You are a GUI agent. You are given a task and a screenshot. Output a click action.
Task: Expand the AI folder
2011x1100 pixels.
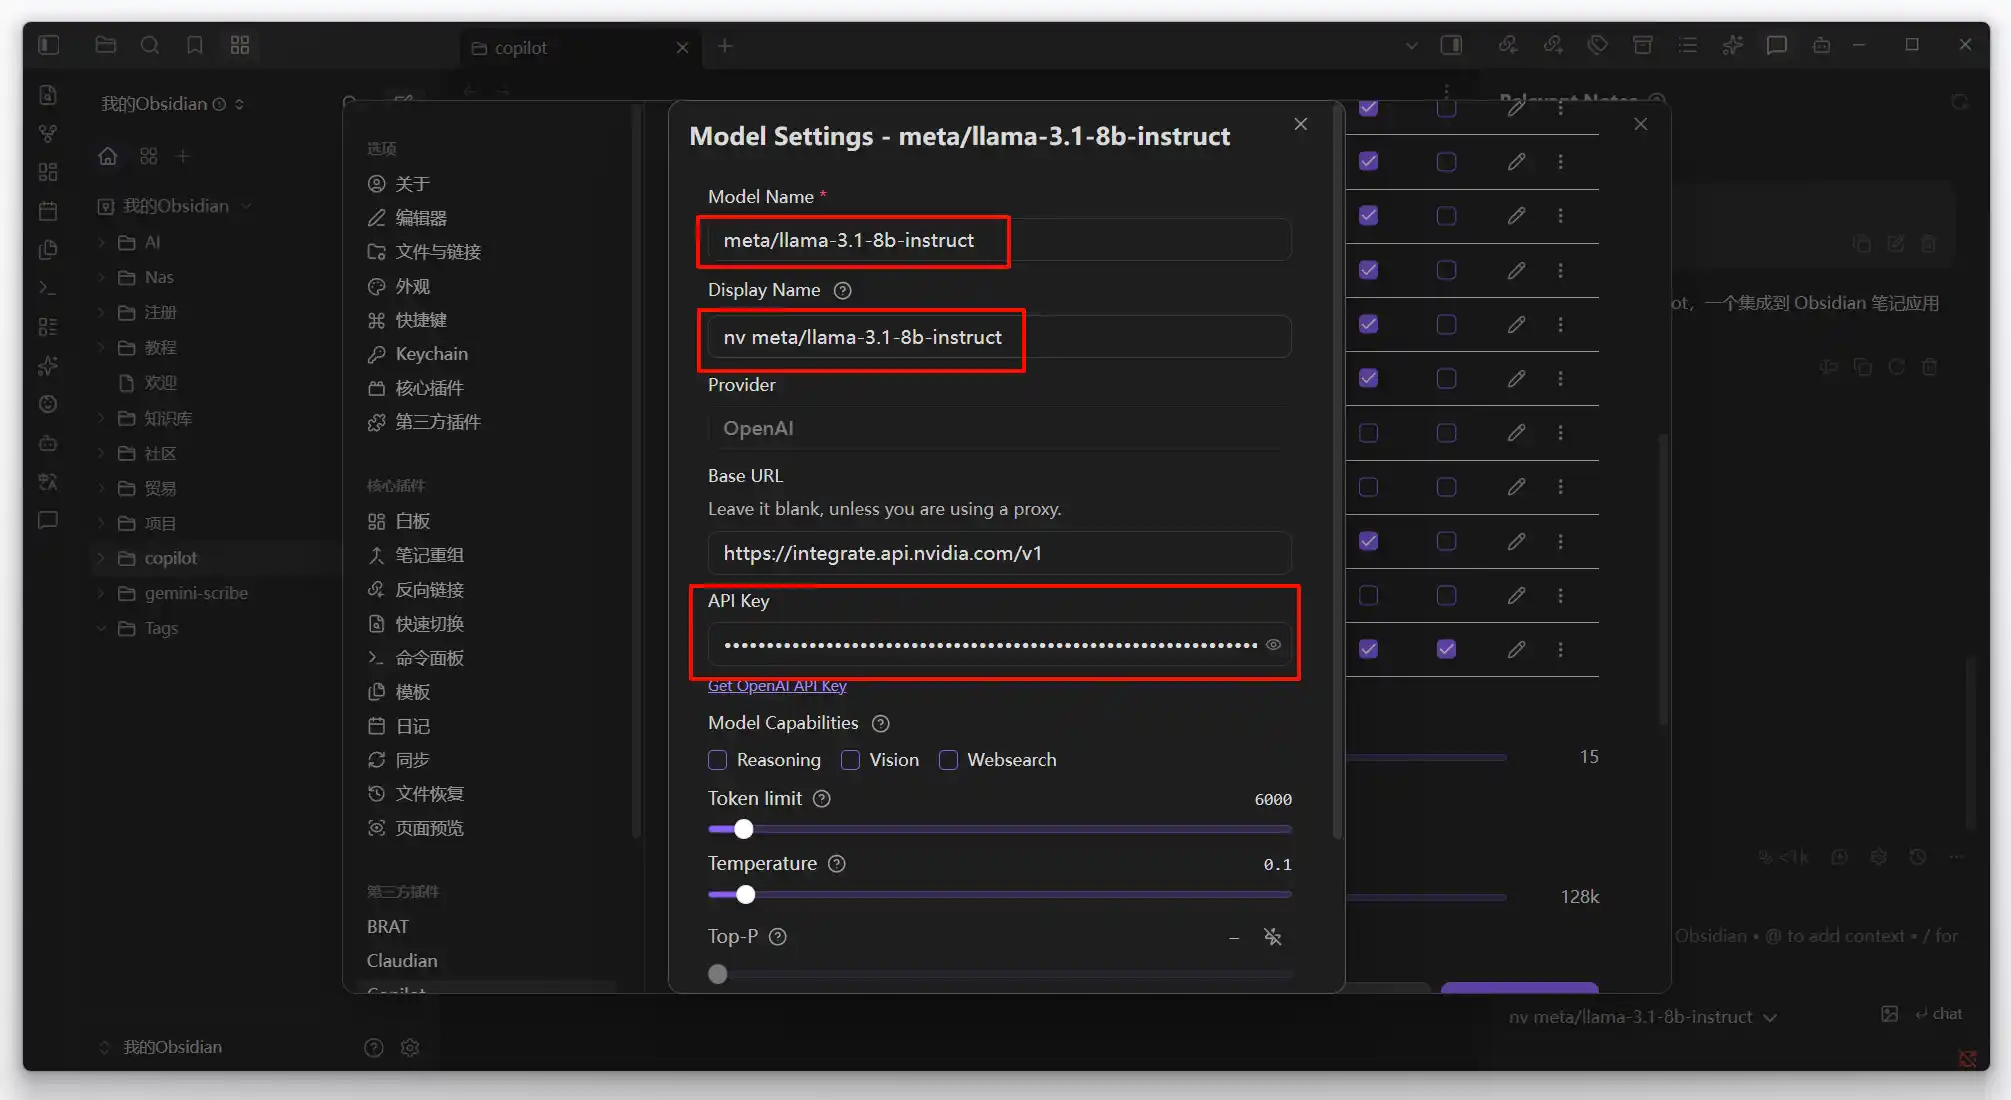pyautogui.click(x=152, y=242)
